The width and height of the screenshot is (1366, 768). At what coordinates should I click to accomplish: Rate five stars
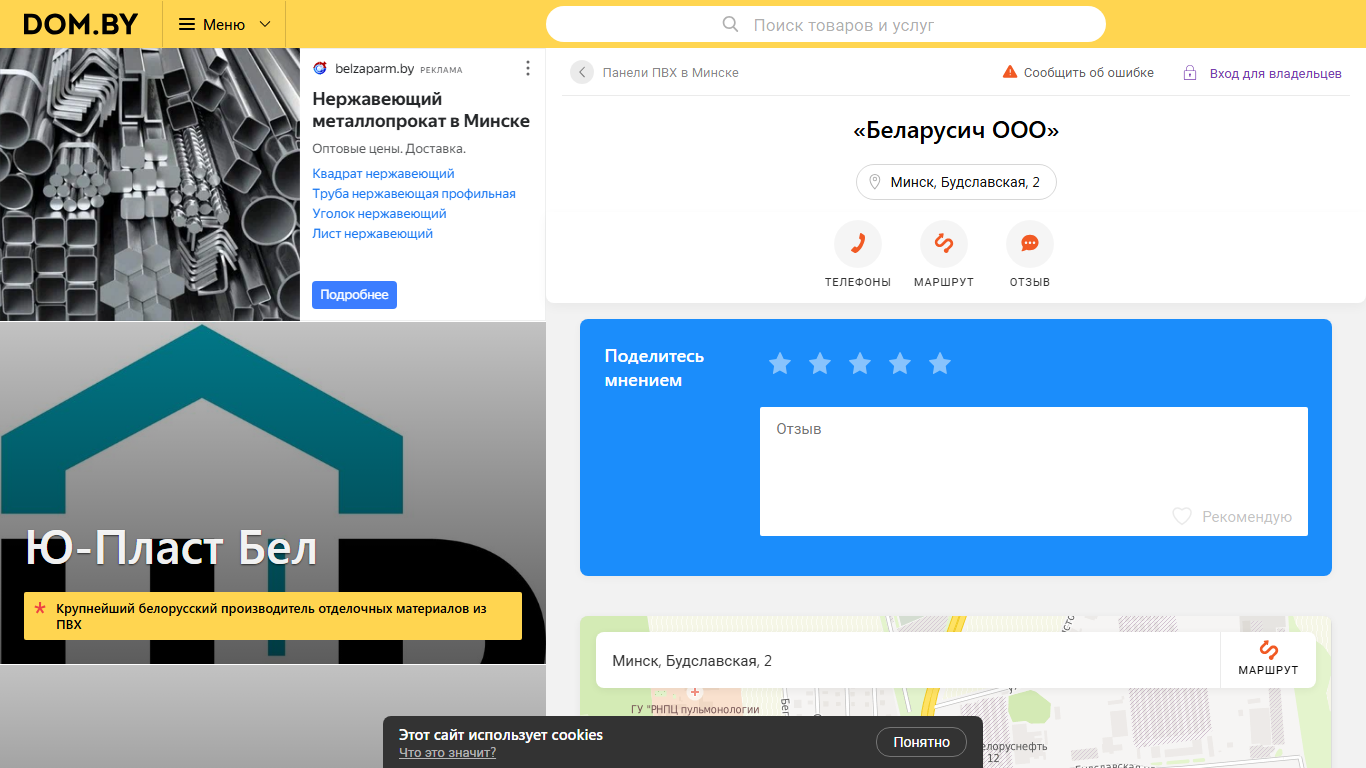(940, 364)
